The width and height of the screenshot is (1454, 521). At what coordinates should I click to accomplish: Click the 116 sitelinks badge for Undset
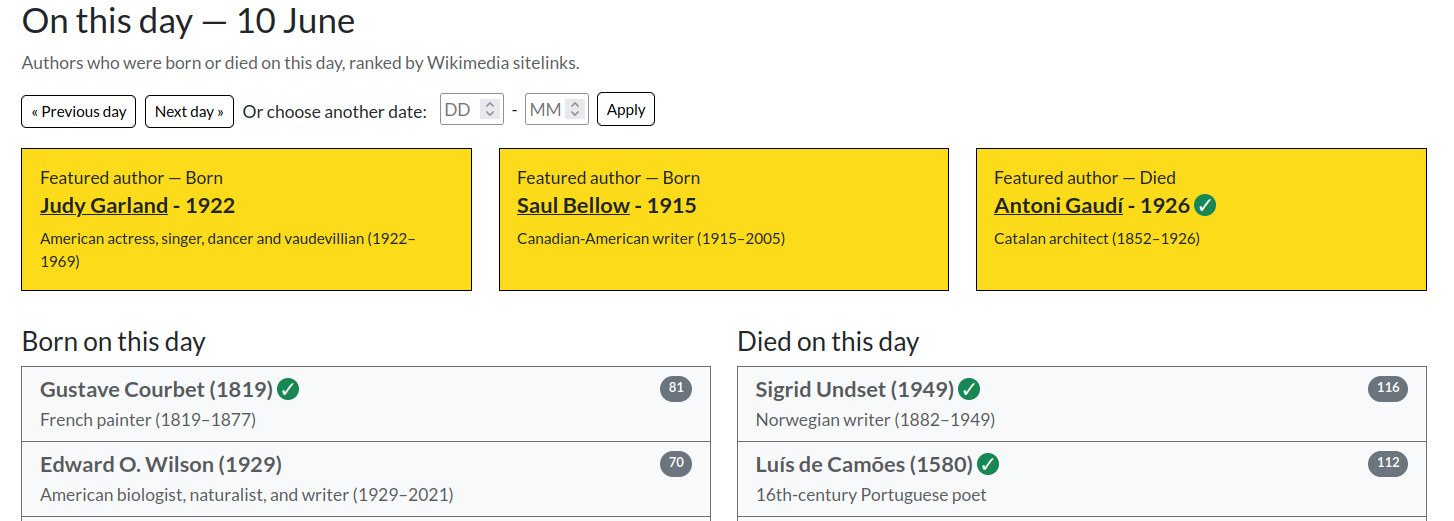[1388, 388]
